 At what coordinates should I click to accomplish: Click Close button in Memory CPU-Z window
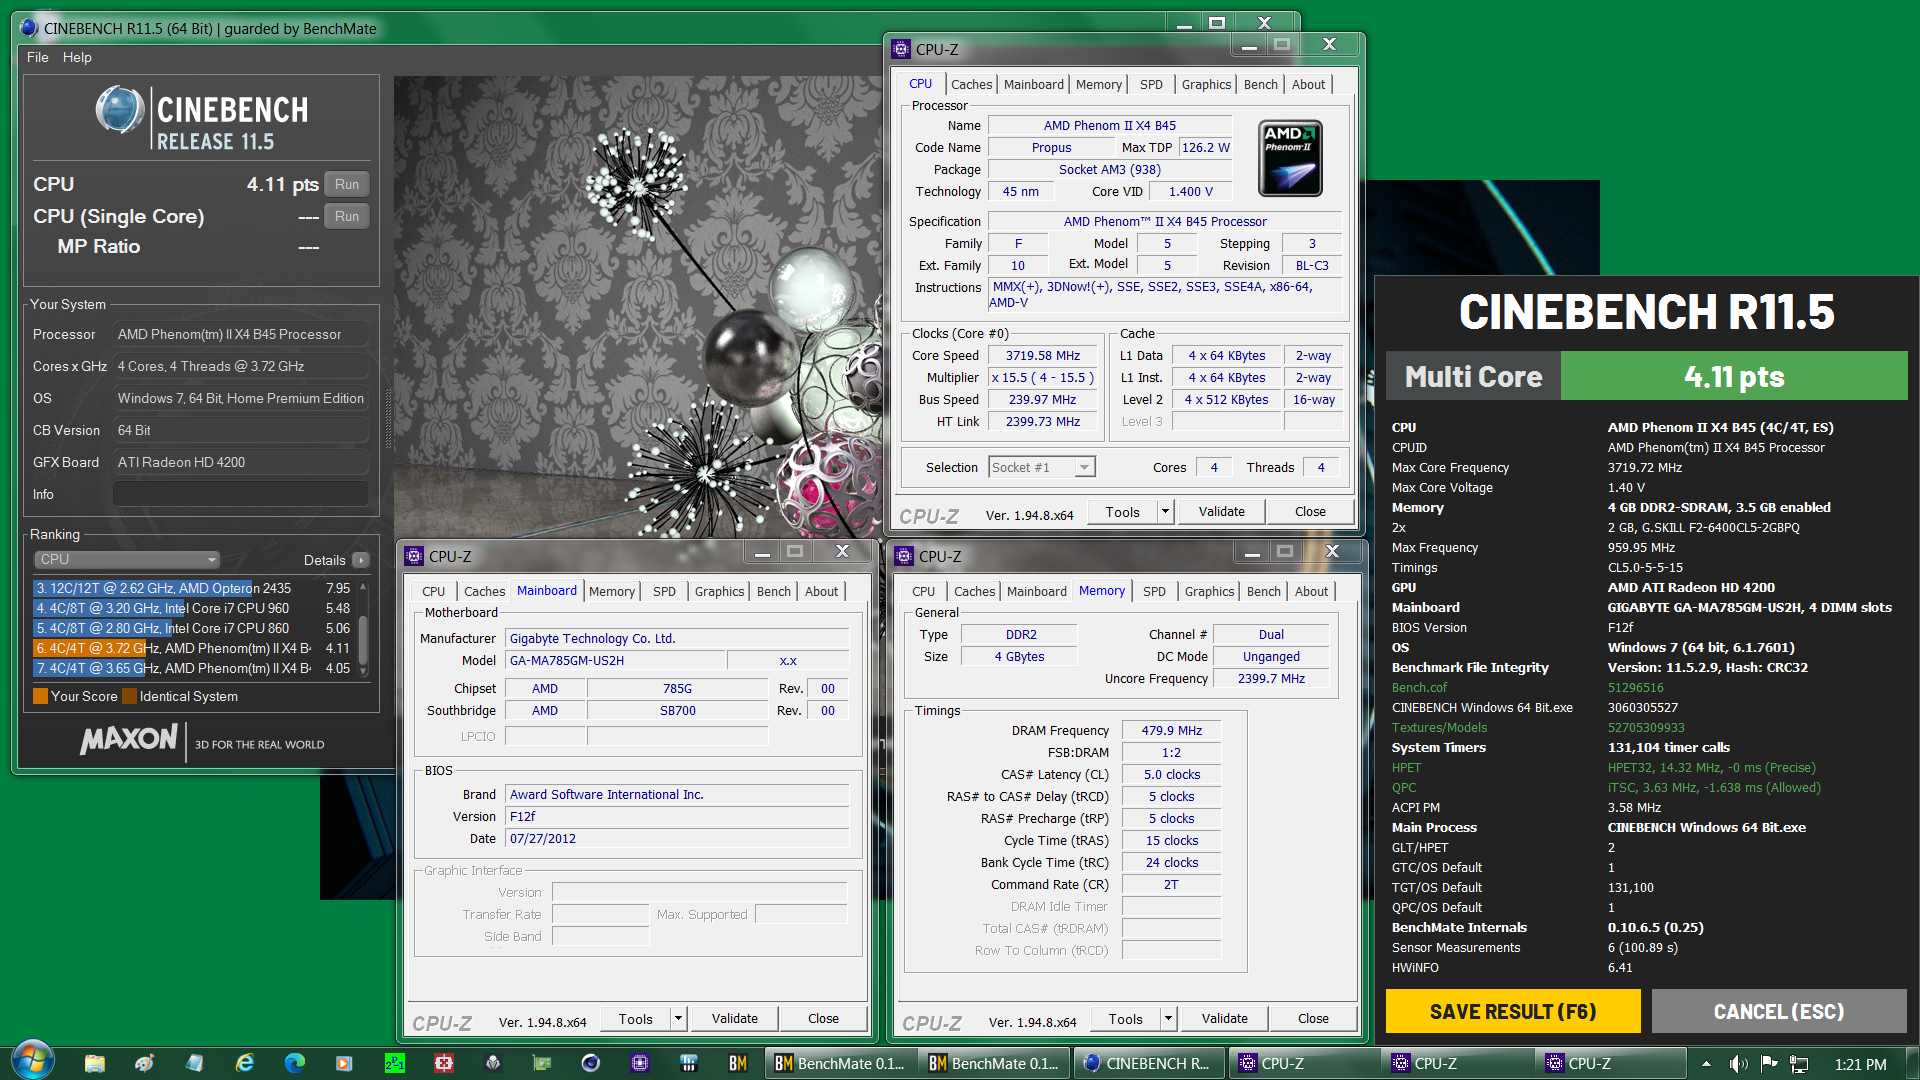1313,1018
